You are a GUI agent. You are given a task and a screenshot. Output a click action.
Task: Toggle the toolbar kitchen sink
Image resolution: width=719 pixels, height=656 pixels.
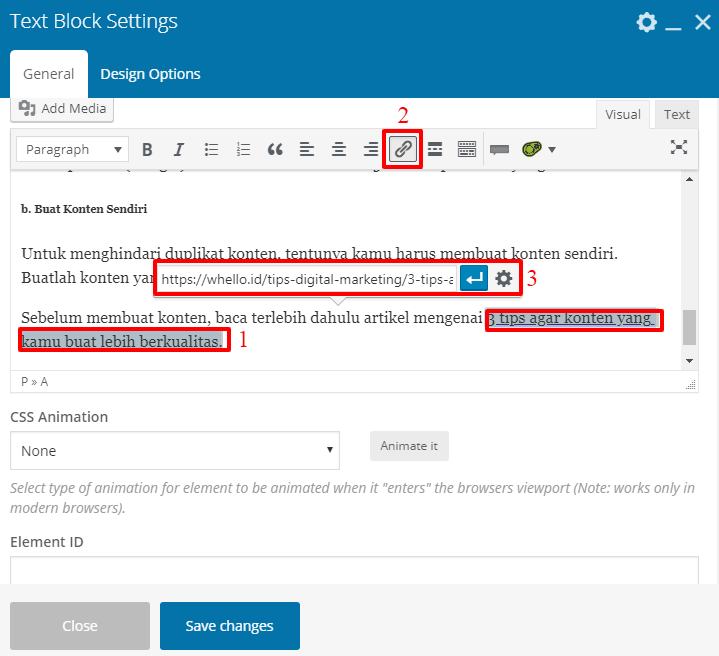467,150
